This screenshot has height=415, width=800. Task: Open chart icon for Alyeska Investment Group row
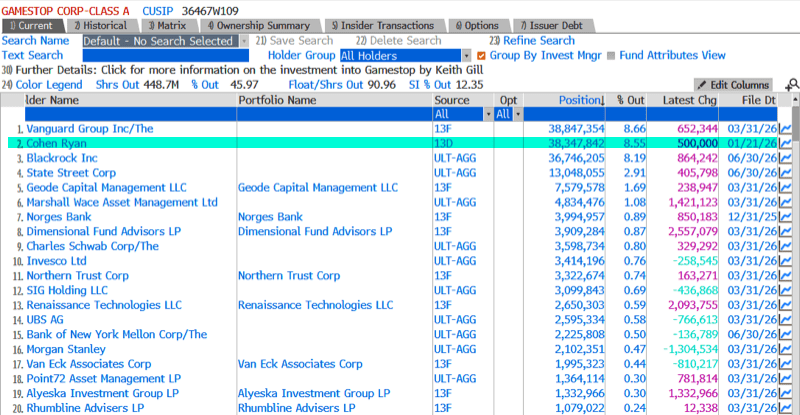click(786, 394)
